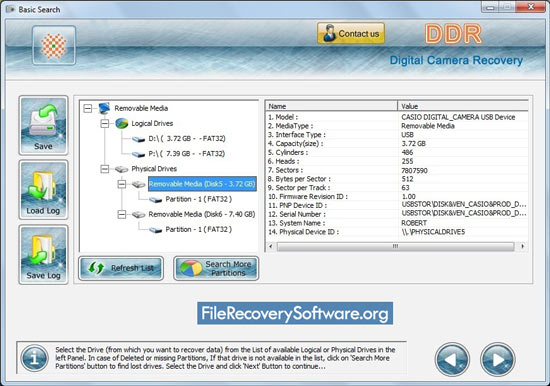550x386 pixels.
Task: Click the '6. Heads :' row
Action: point(397,161)
